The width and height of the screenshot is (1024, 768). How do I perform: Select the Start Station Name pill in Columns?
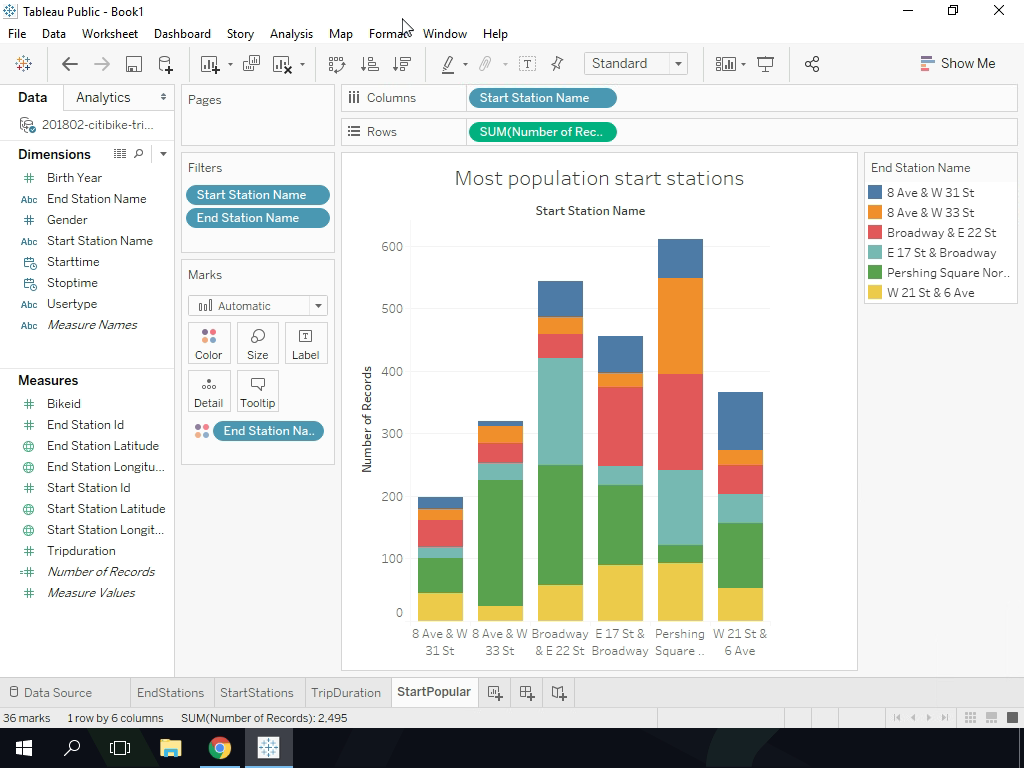click(x=541, y=98)
